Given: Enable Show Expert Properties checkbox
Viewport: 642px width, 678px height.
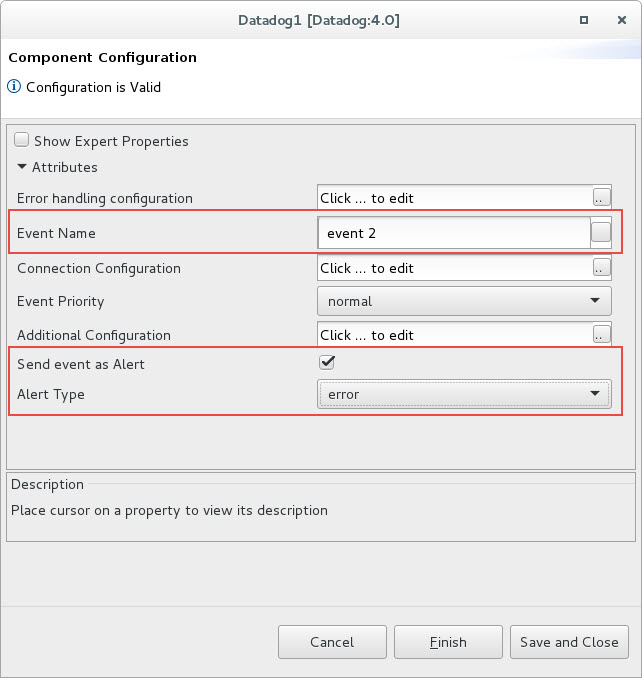Looking at the screenshot, I should [x=21, y=140].
